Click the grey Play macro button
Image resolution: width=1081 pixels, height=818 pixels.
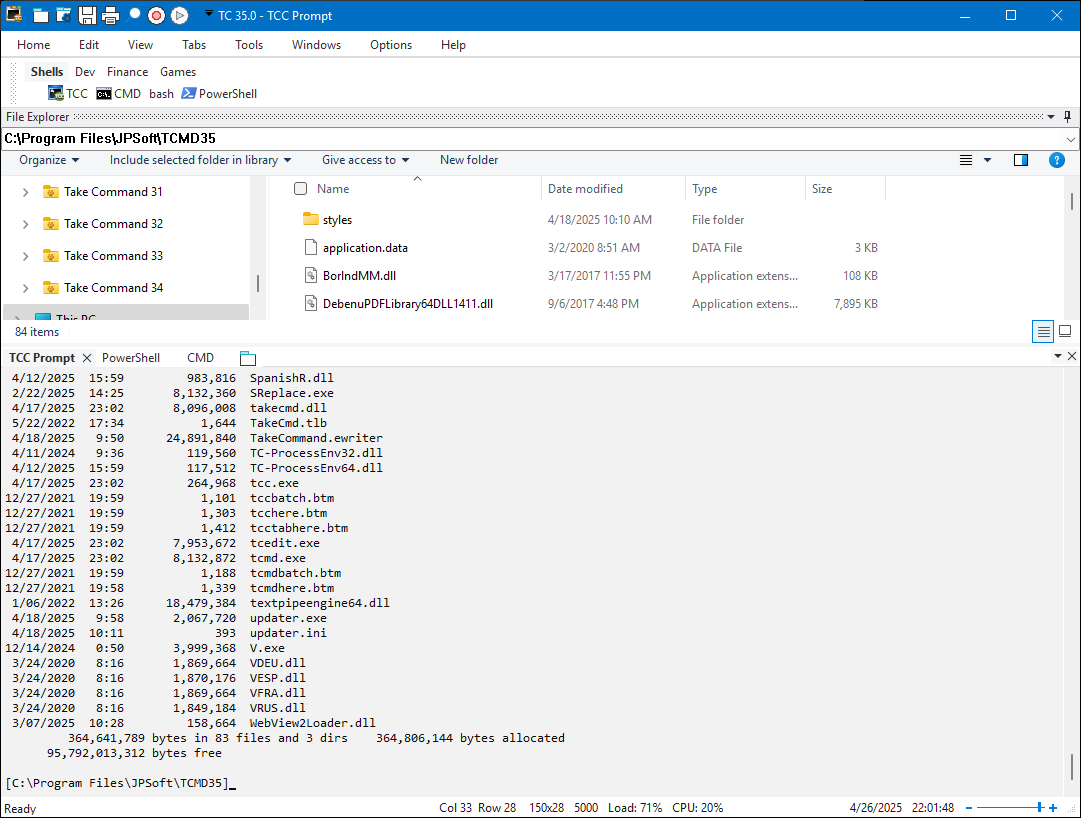click(x=179, y=15)
